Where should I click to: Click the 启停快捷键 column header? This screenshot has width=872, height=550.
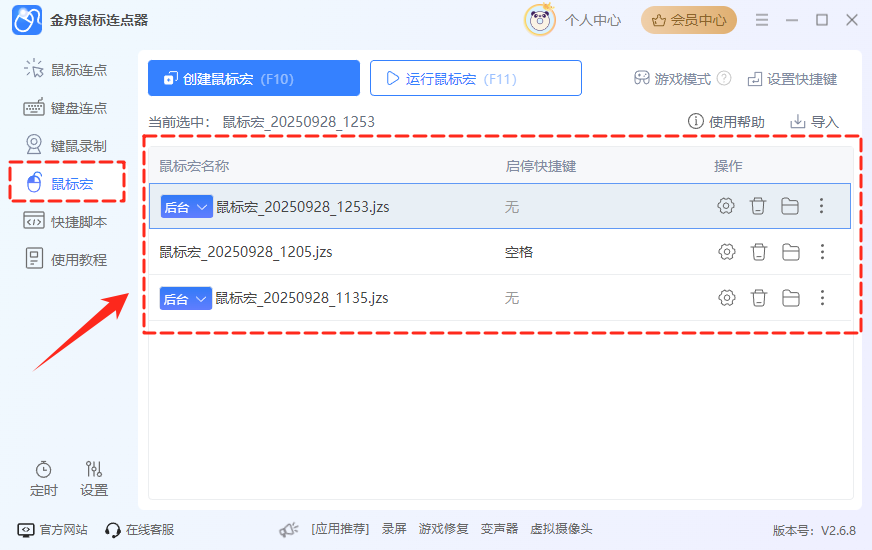pos(541,166)
